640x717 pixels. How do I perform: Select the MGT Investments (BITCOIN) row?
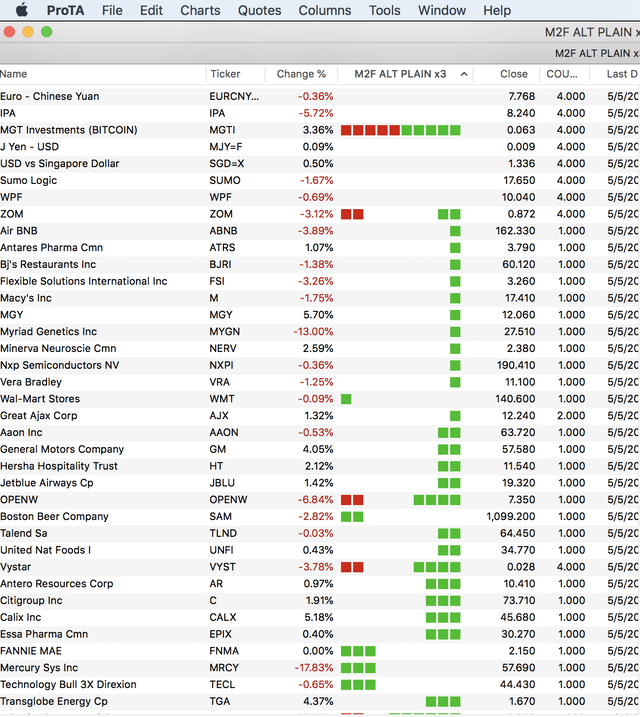pyautogui.click(x=320, y=130)
